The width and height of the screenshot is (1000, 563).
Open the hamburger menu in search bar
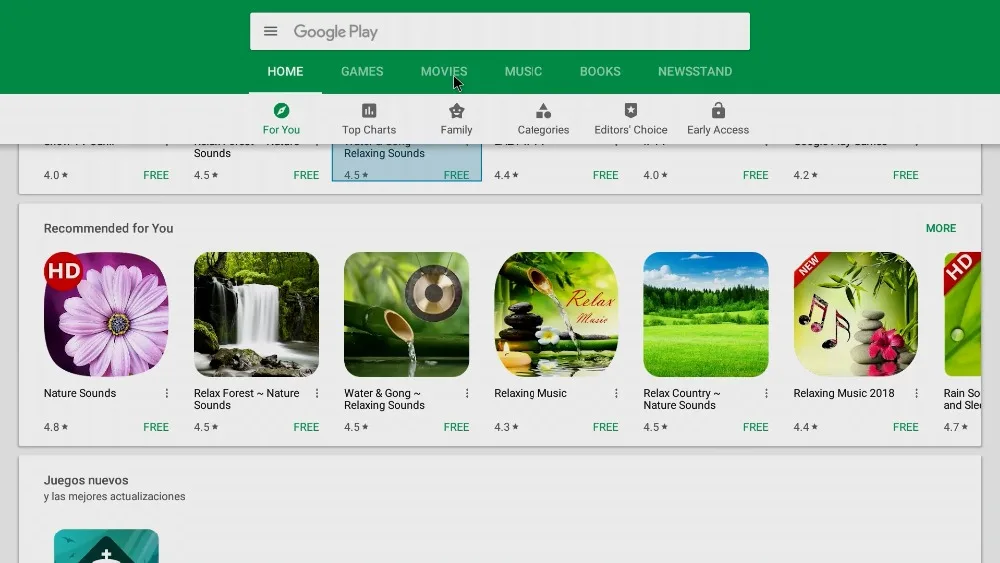[270, 31]
